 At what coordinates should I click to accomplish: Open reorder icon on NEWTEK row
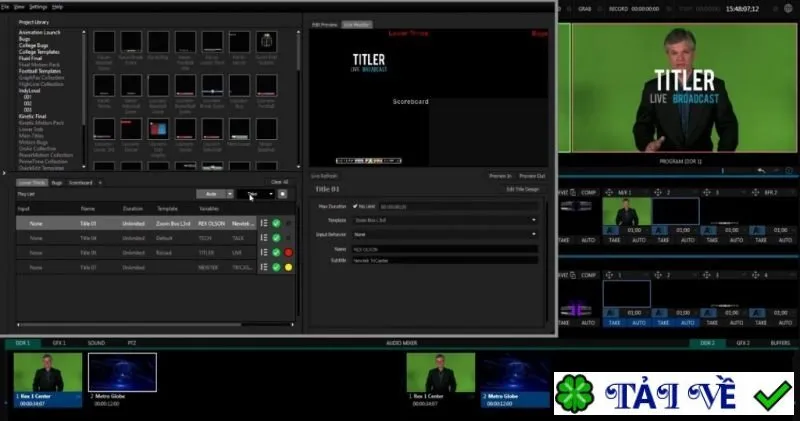[x=264, y=267]
